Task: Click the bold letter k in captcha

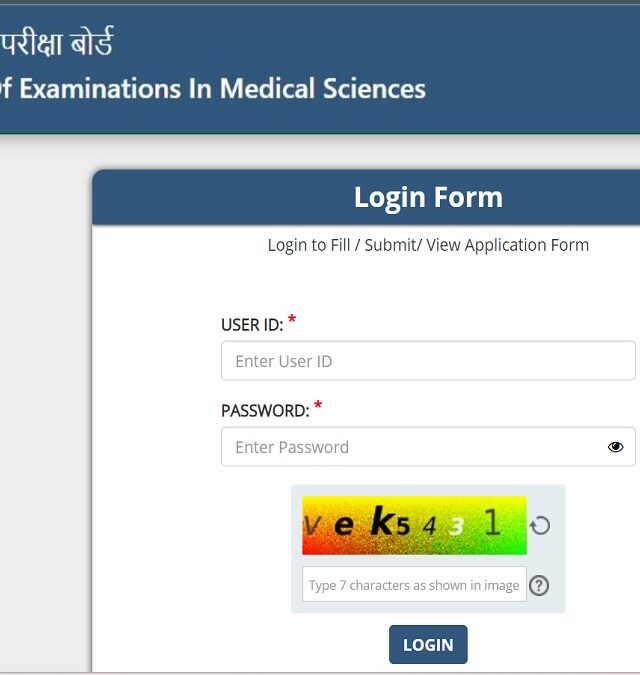Action: 382,521
